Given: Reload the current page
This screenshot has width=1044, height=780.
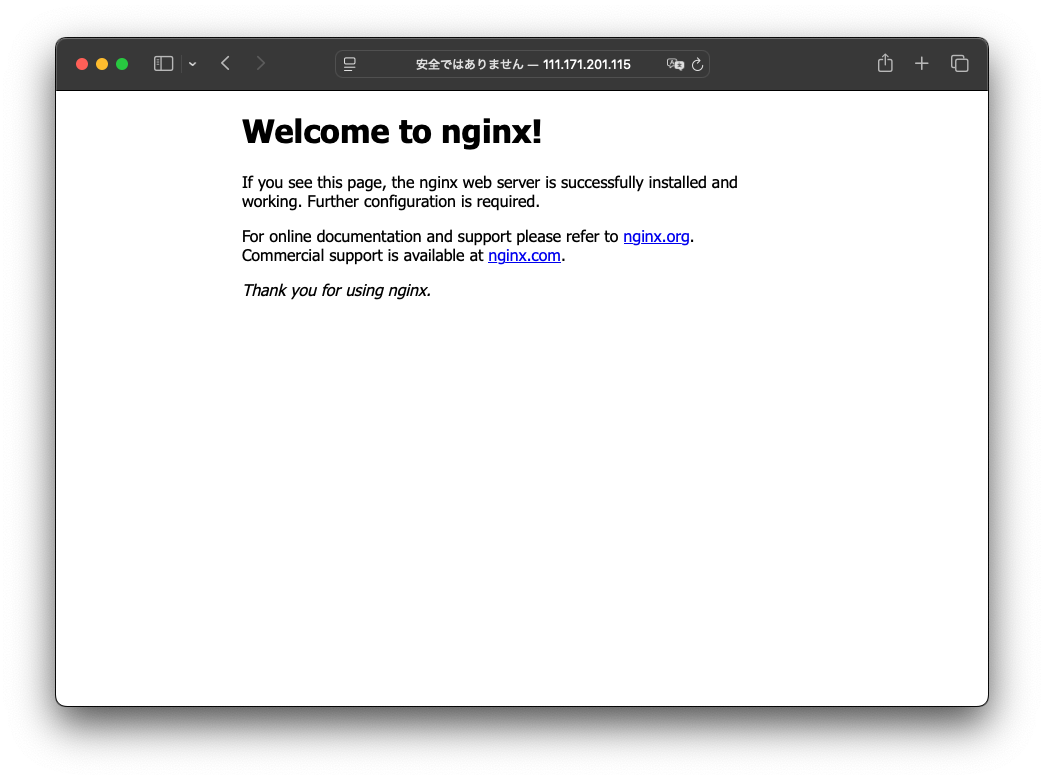Looking at the screenshot, I should point(699,63).
